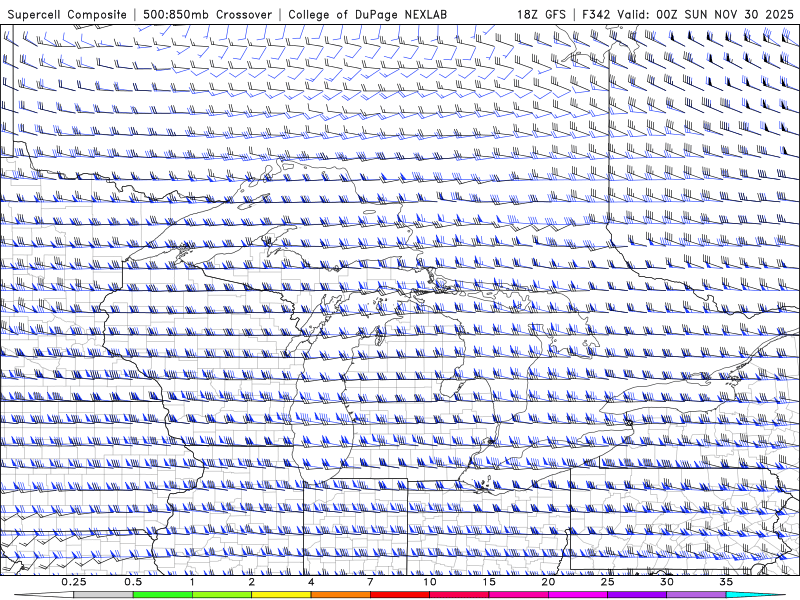Click the cyan arrow end of the legend
Image resolution: width=800 pixels, height=600 pixels.
756,595
